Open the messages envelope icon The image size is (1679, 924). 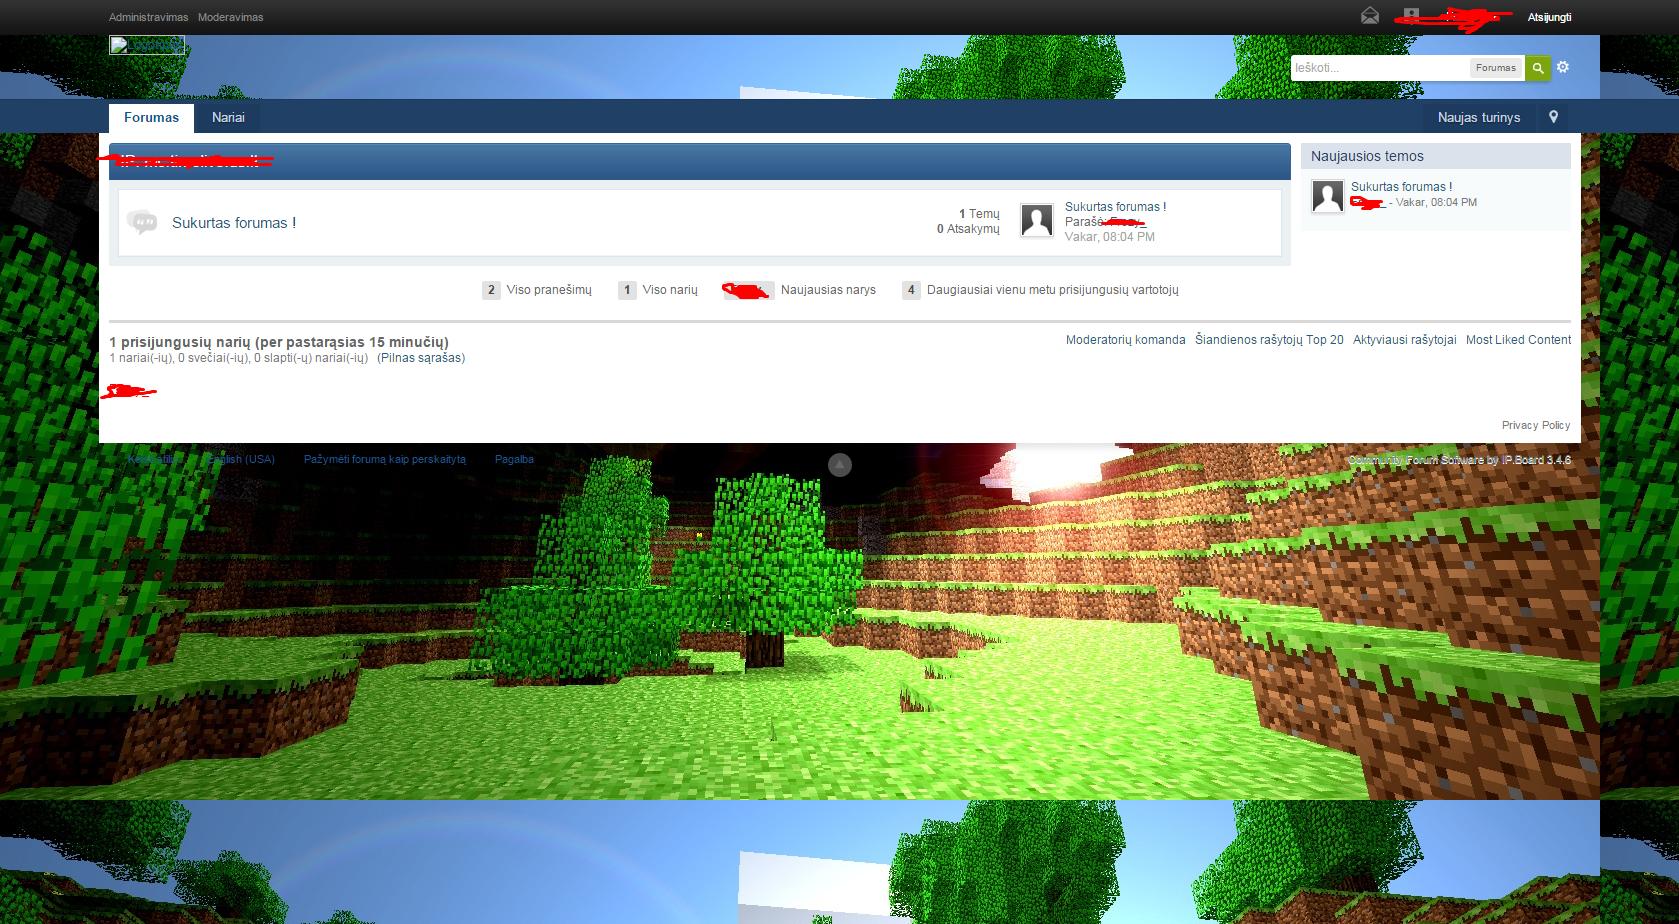pyautogui.click(x=1370, y=16)
